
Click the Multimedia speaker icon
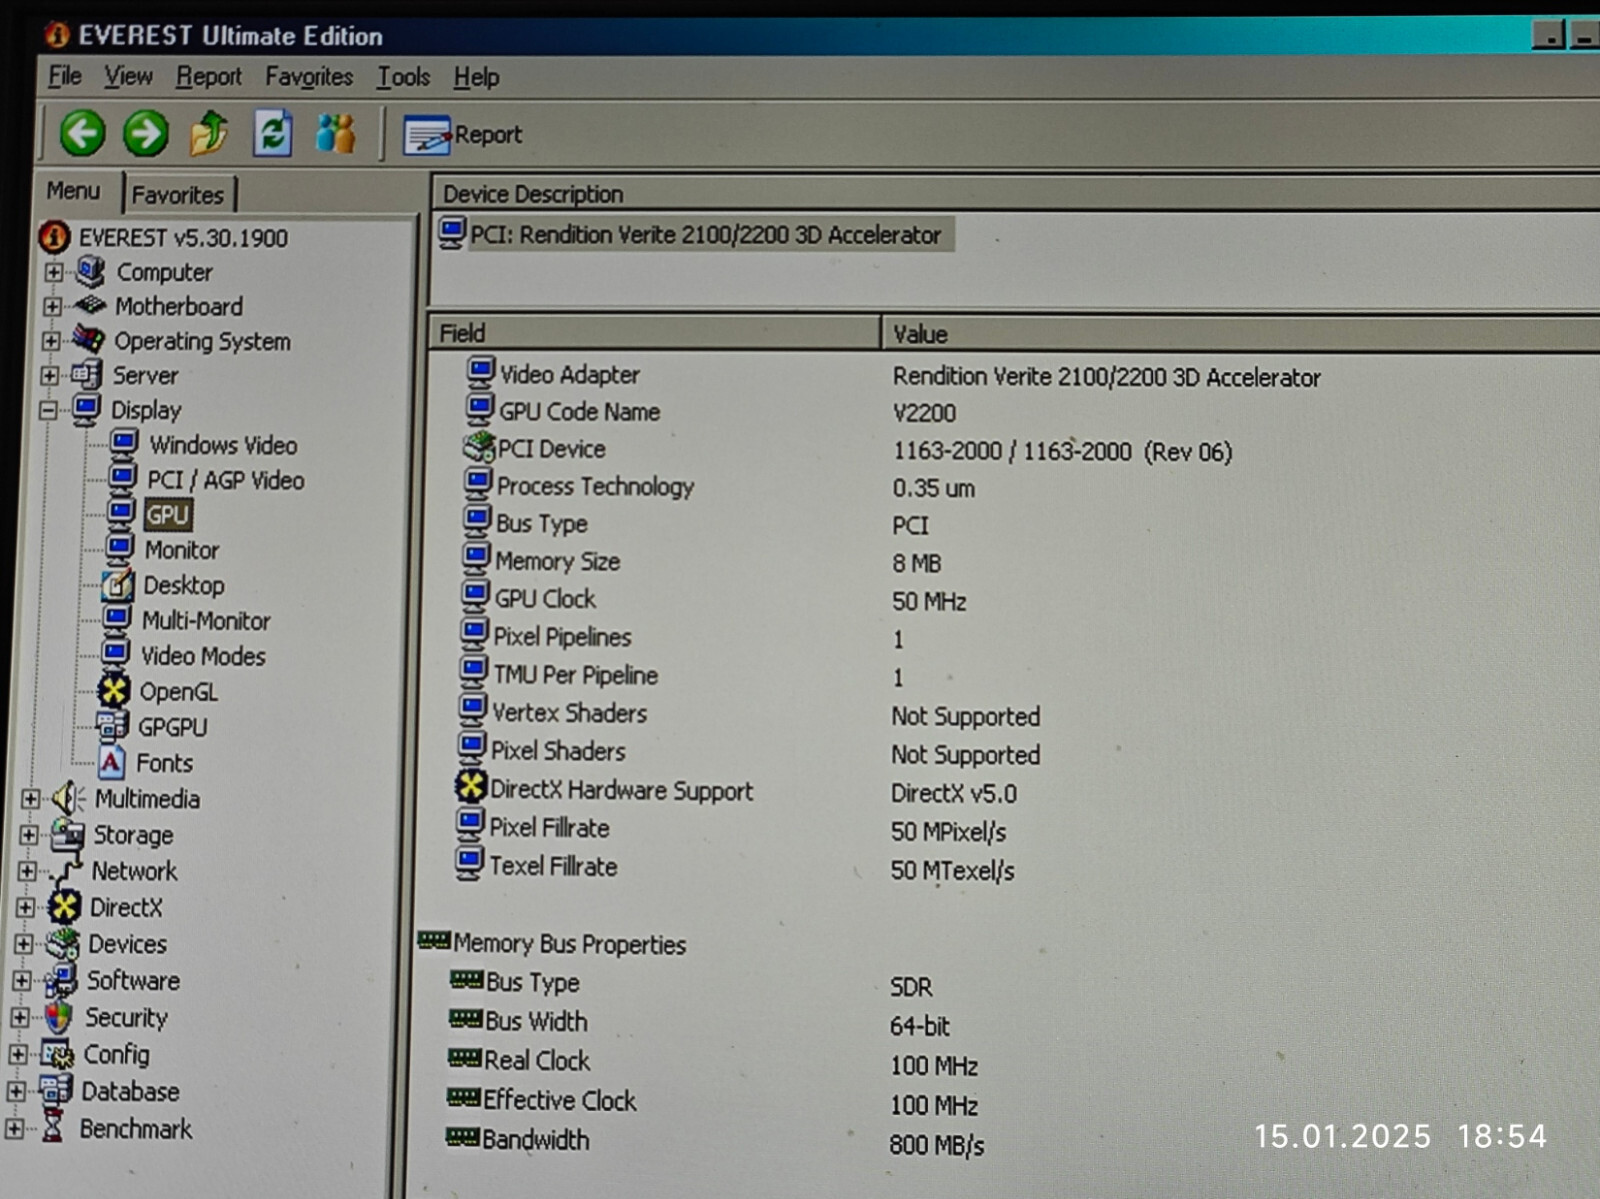69,798
